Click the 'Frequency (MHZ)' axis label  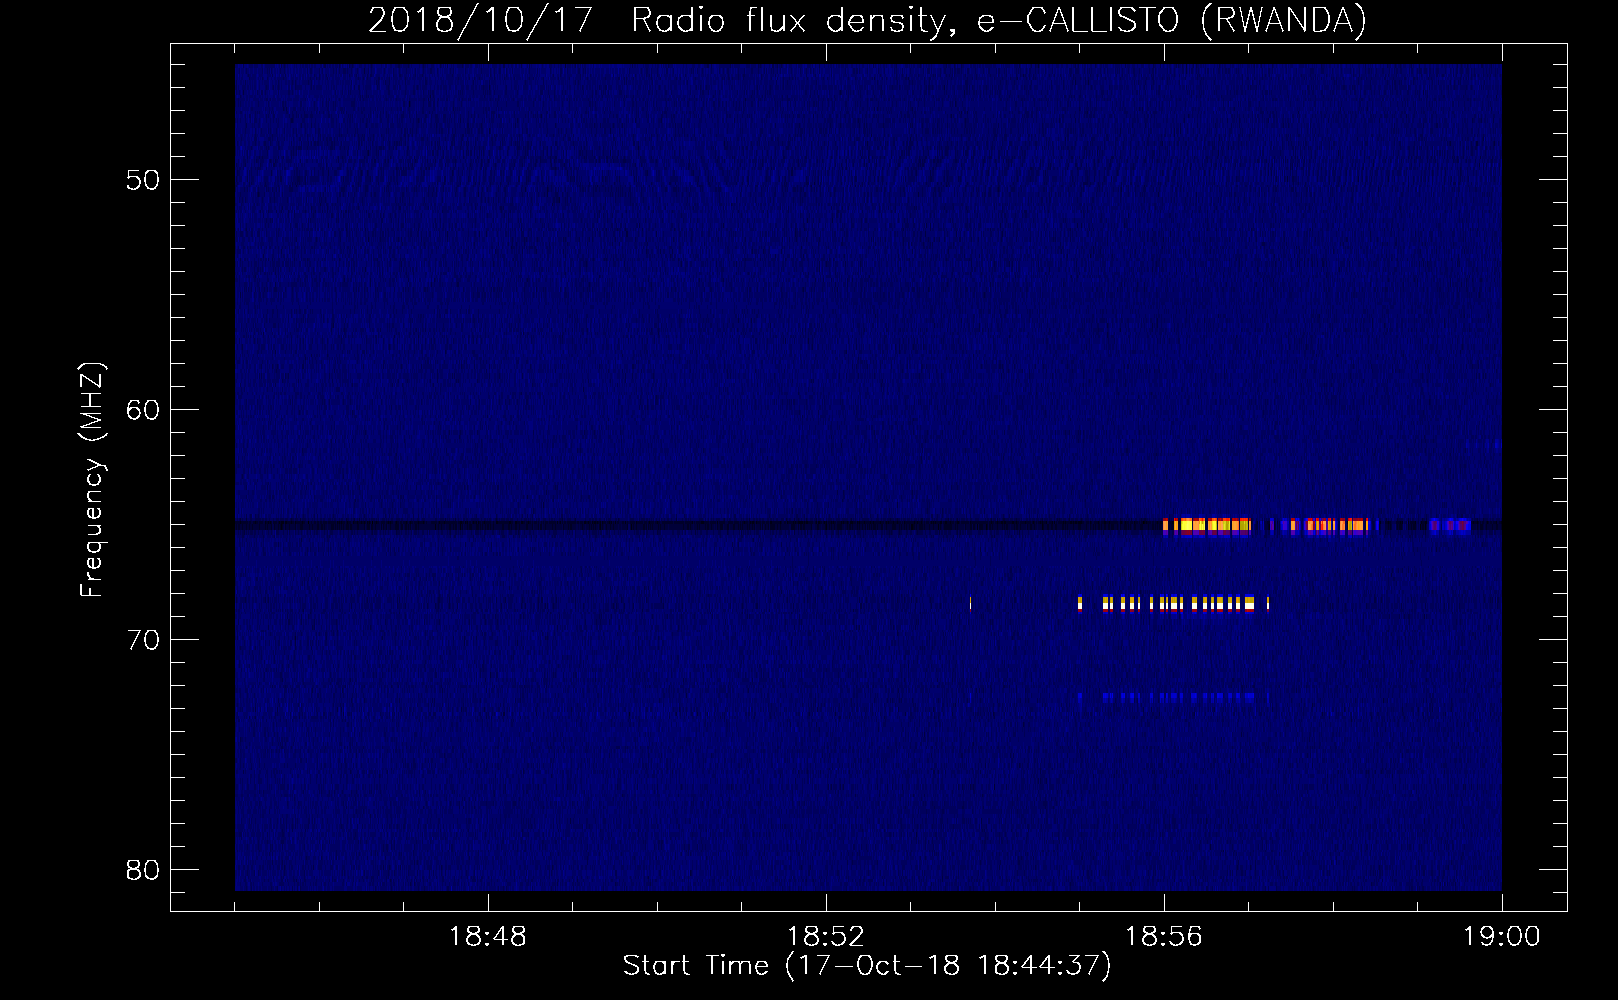(92, 480)
